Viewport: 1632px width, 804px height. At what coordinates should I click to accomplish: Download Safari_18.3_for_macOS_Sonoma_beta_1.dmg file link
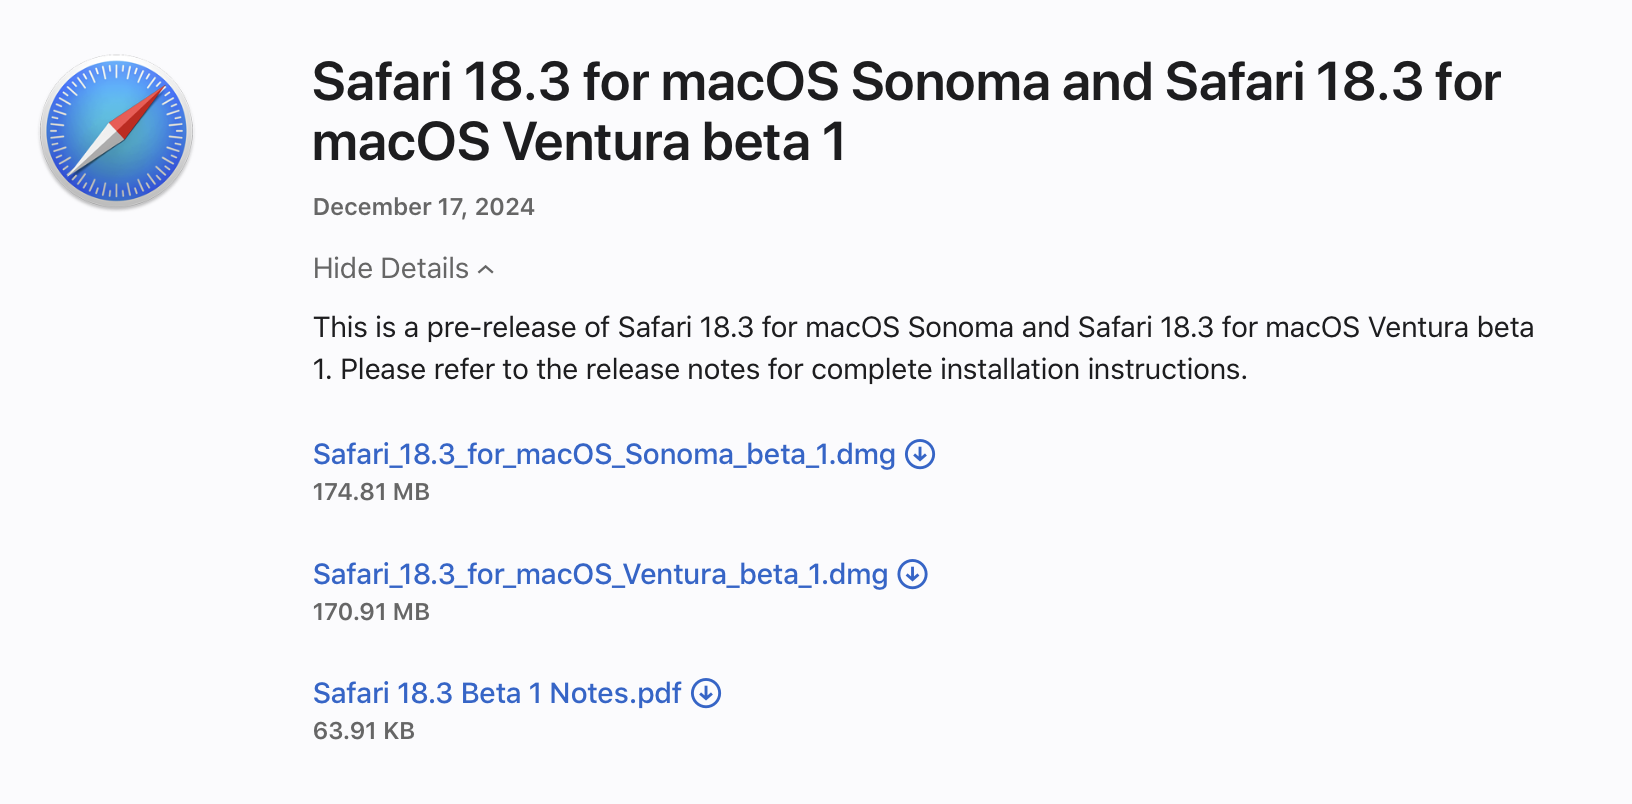(604, 455)
